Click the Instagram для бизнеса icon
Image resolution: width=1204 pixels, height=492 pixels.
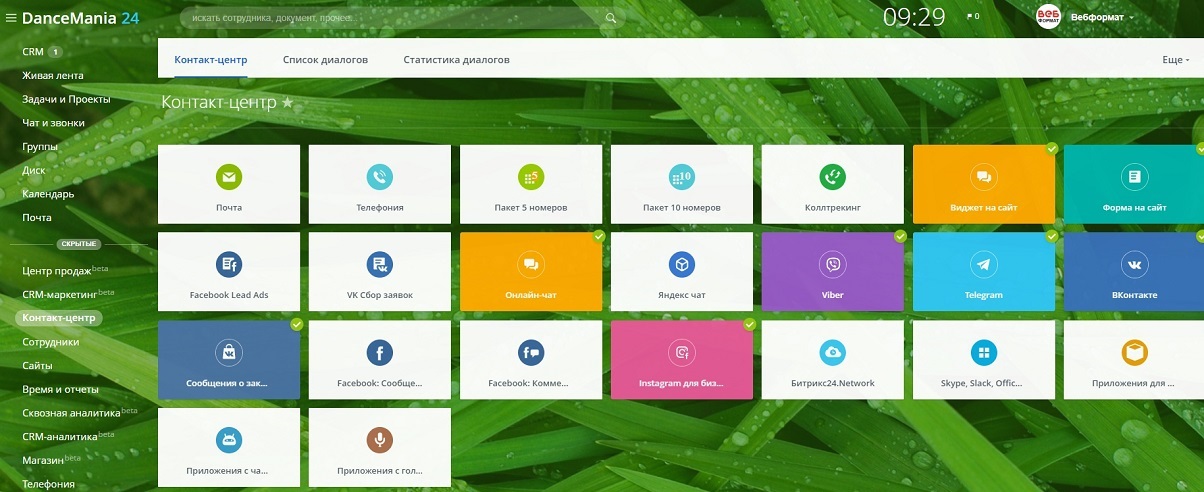pos(681,352)
